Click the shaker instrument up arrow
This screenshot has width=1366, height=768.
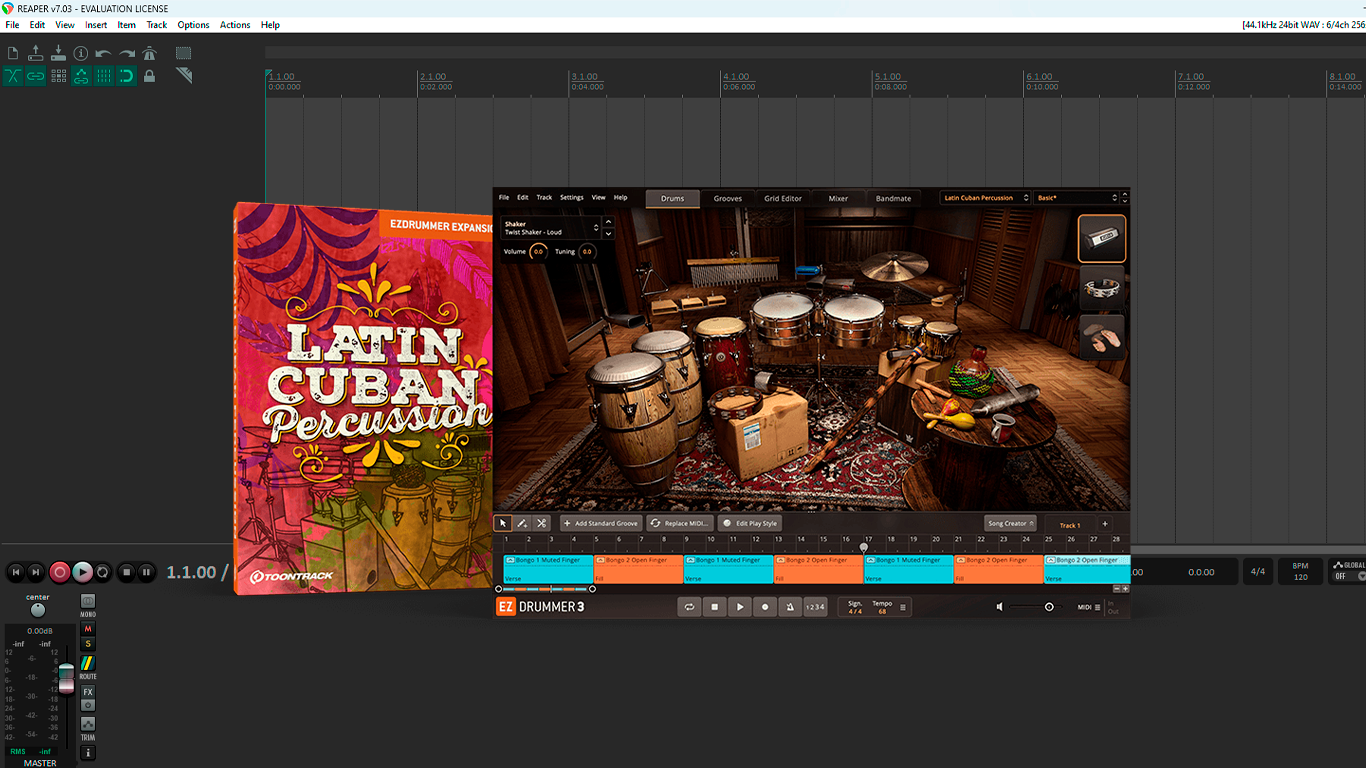tap(608, 222)
